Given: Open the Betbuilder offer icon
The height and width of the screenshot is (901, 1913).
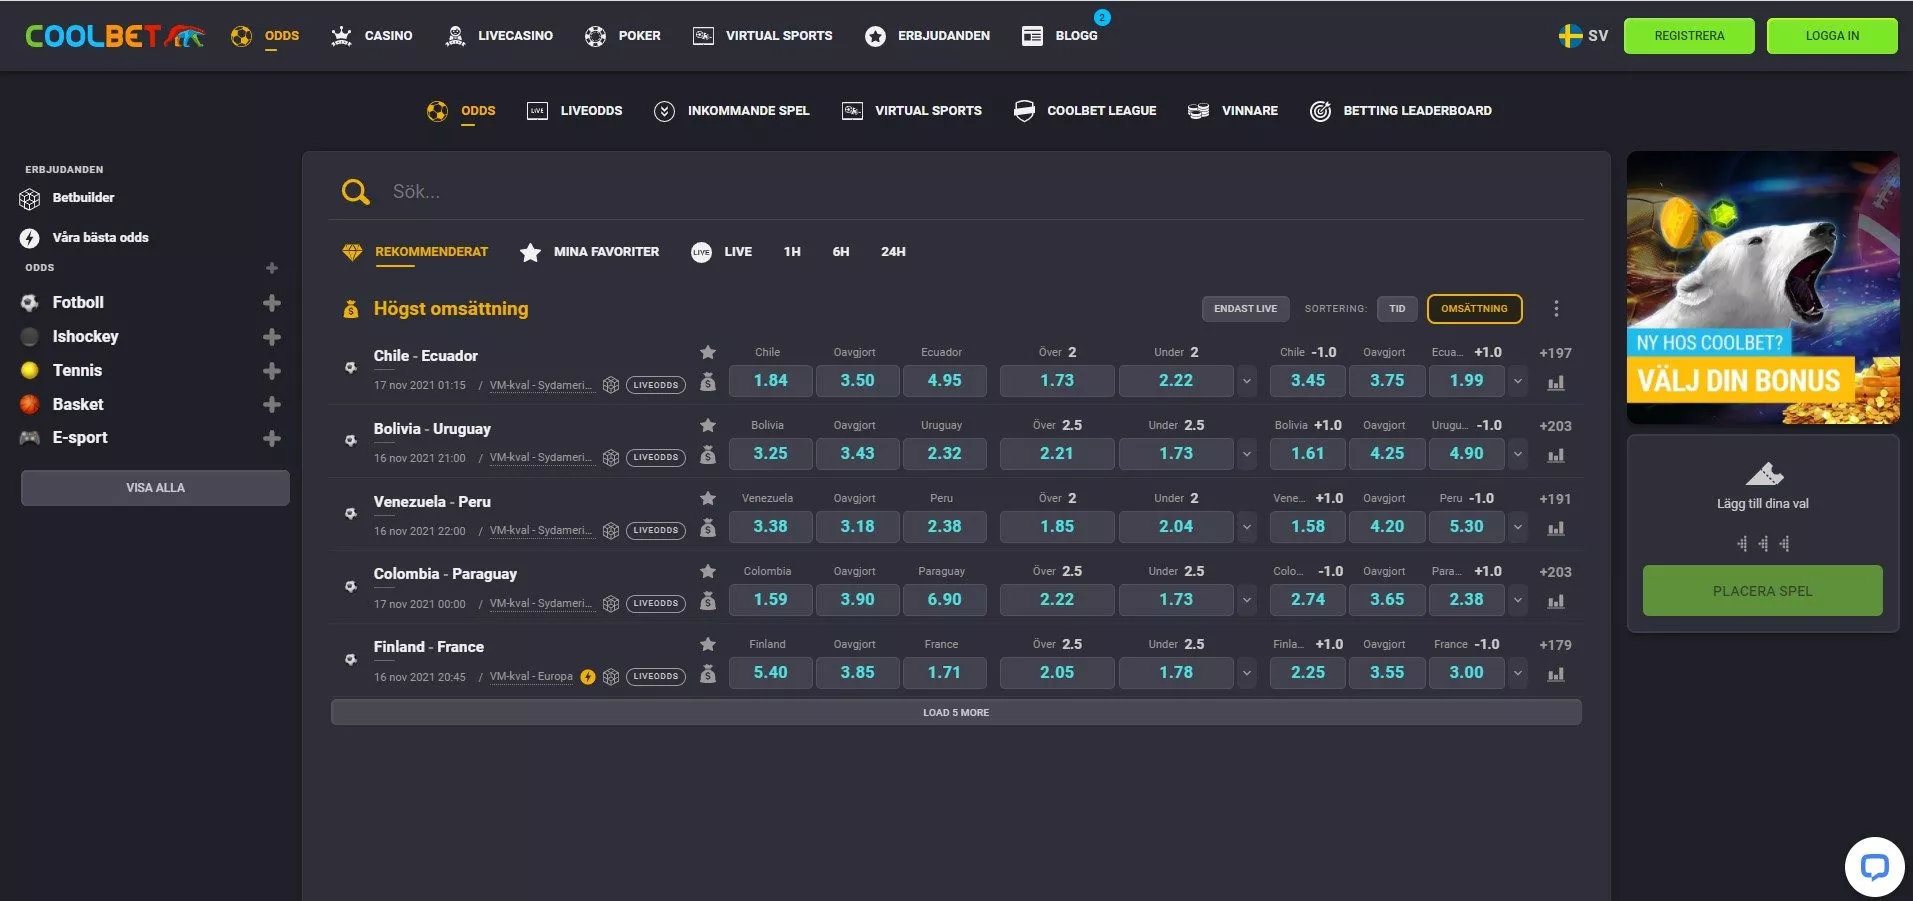Looking at the screenshot, I should click(x=30, y=198).
